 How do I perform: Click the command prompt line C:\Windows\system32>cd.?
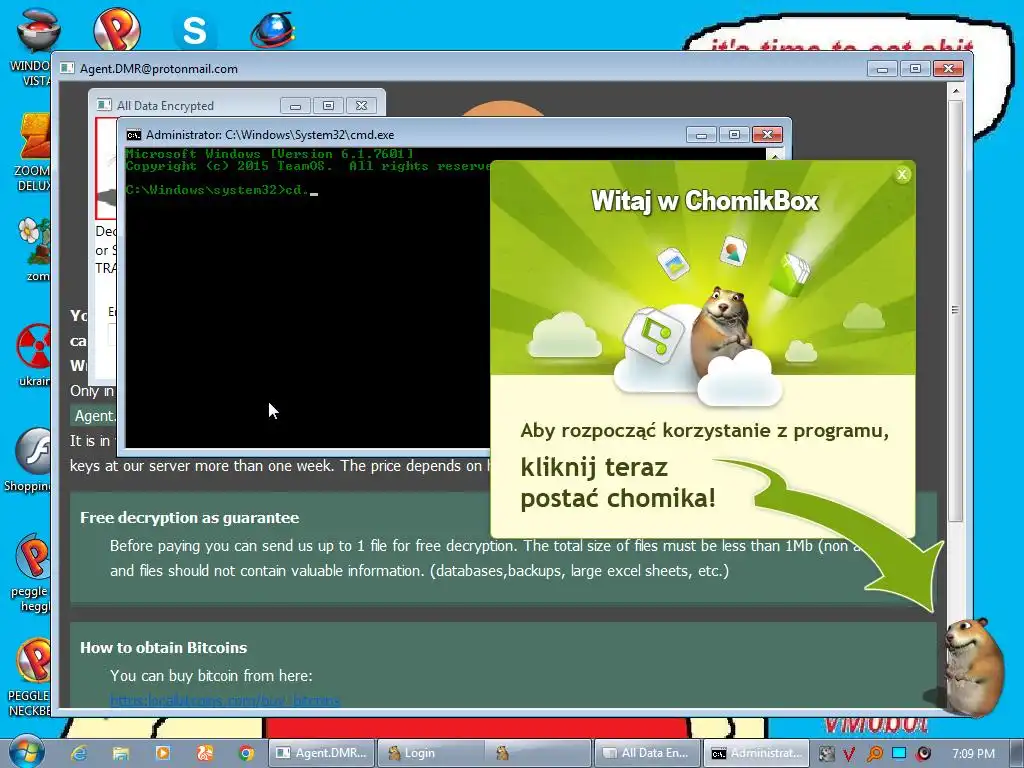point(222,190)
